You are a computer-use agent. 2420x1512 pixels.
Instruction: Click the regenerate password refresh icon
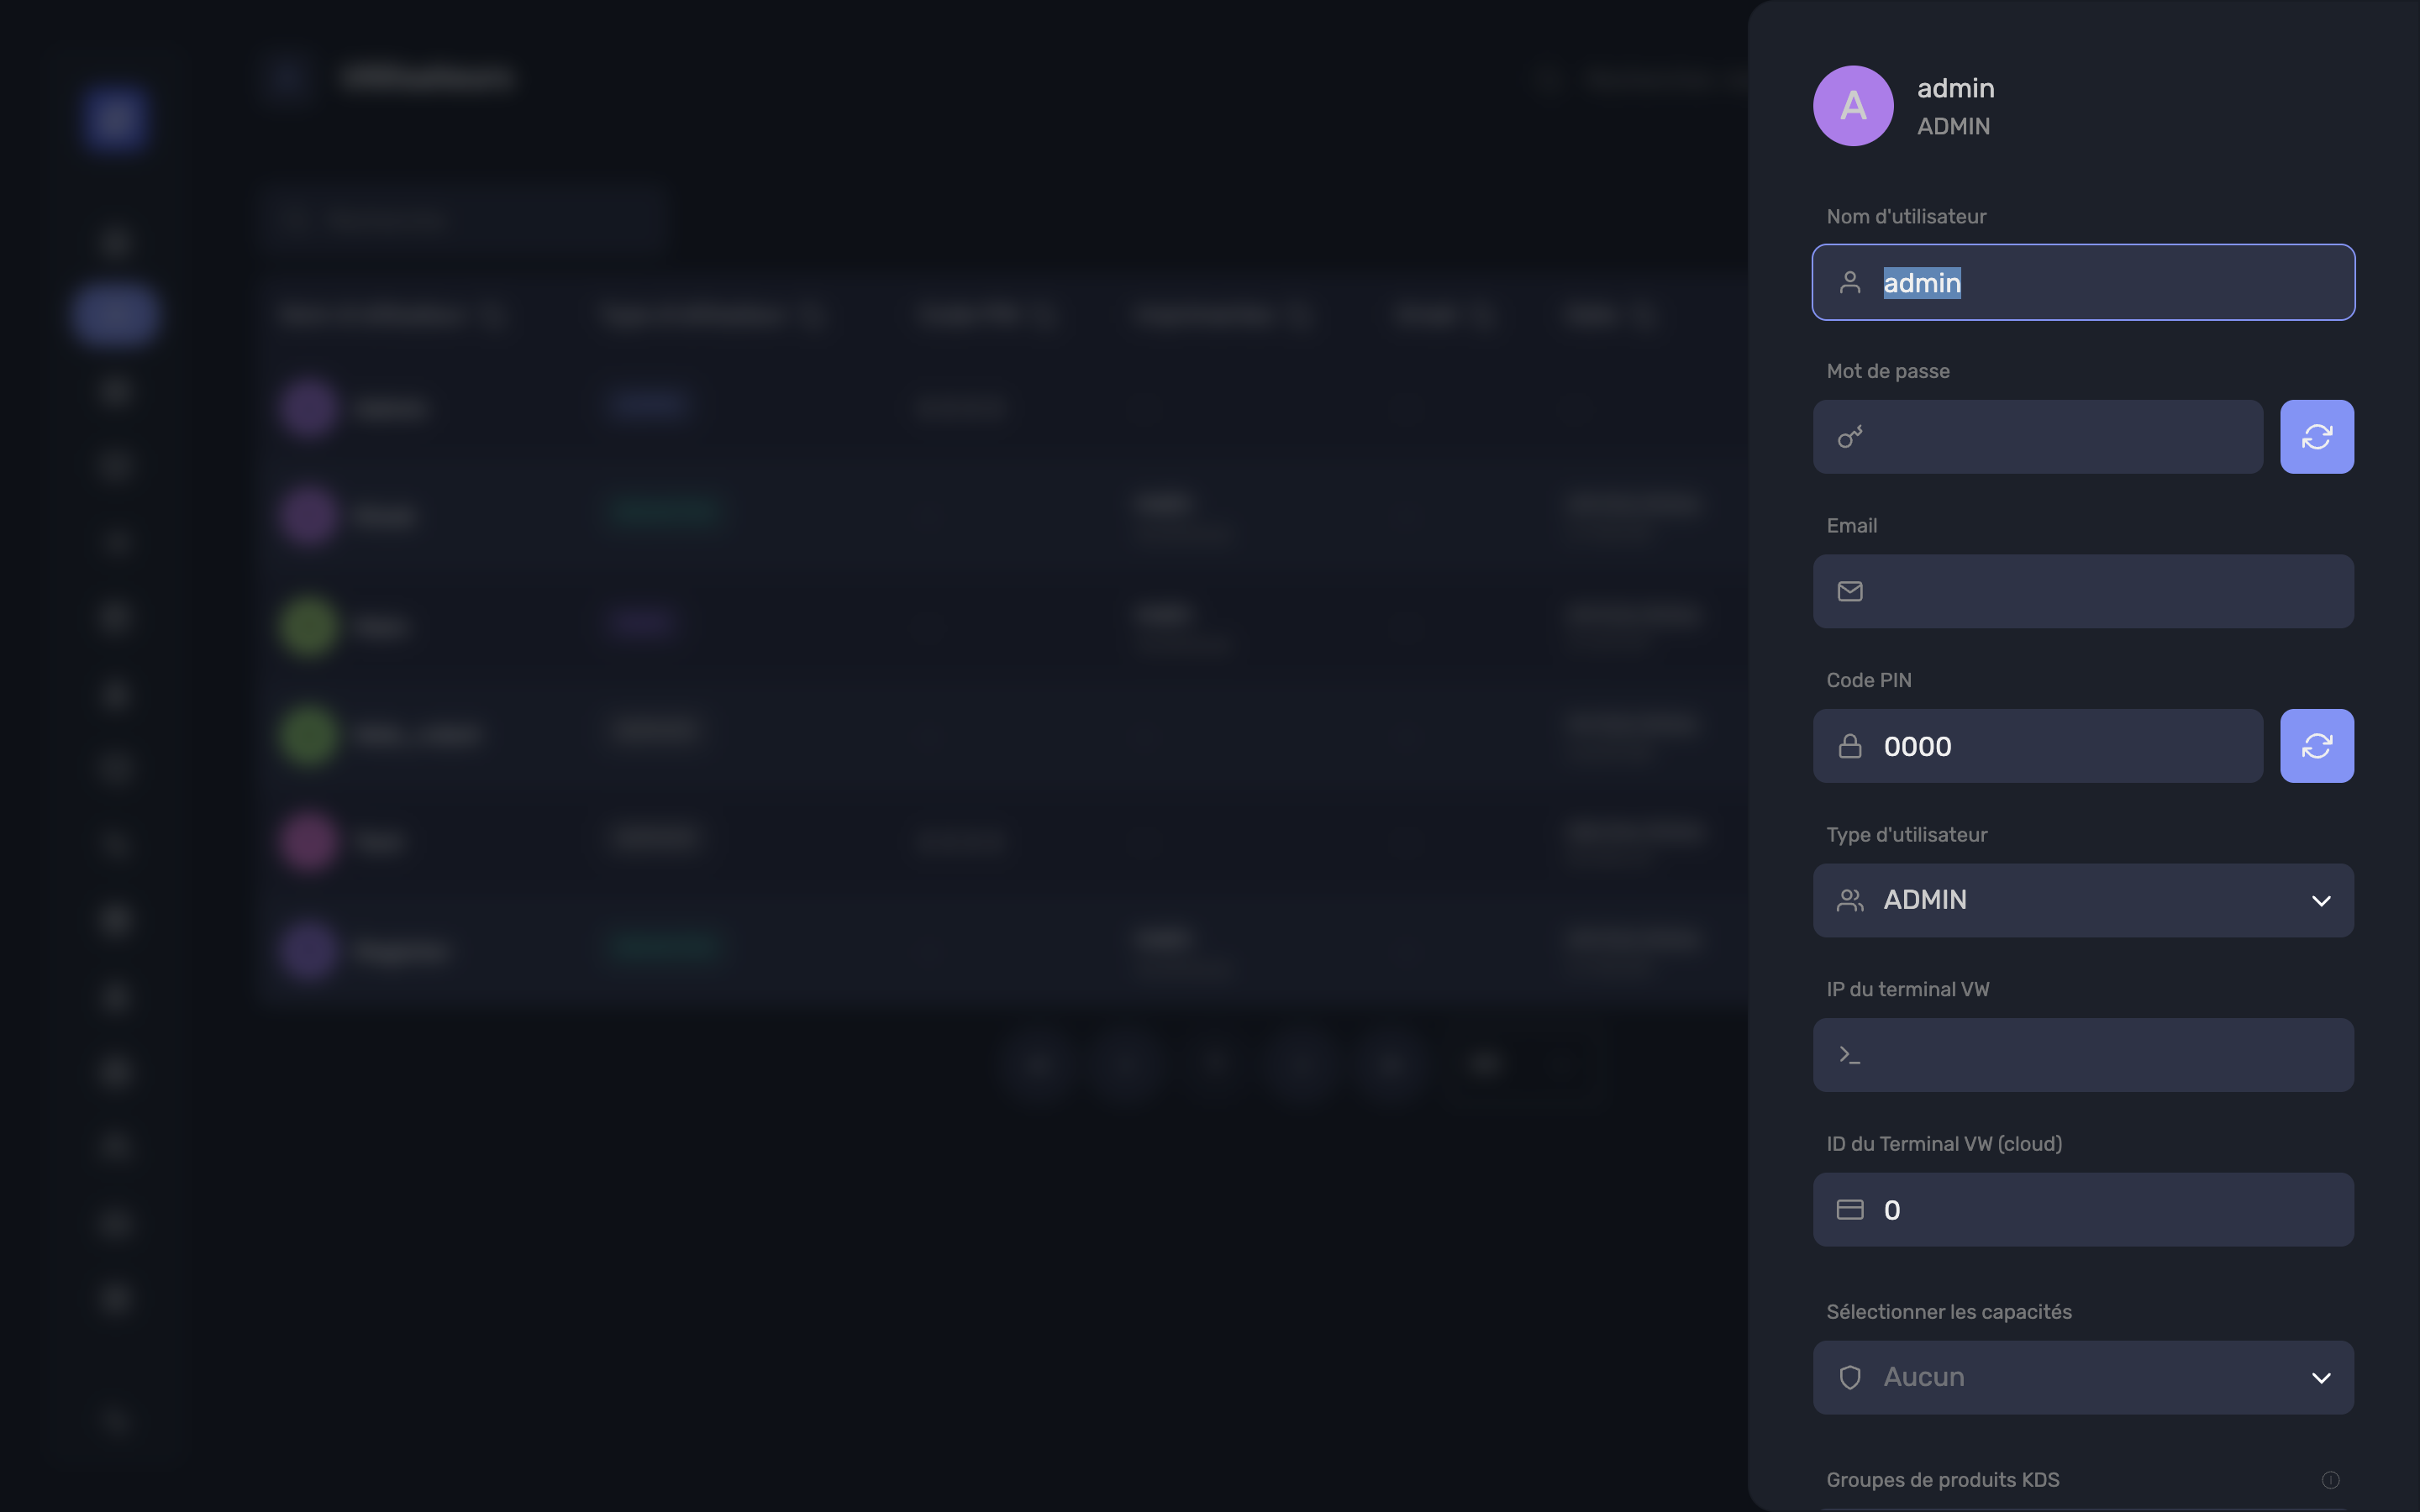point(2316,437)
